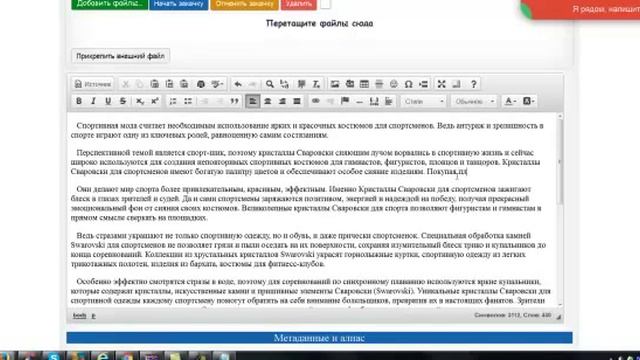640x360 pixels.
Task: Toggle bold formatting
Action: pos(79,101)
